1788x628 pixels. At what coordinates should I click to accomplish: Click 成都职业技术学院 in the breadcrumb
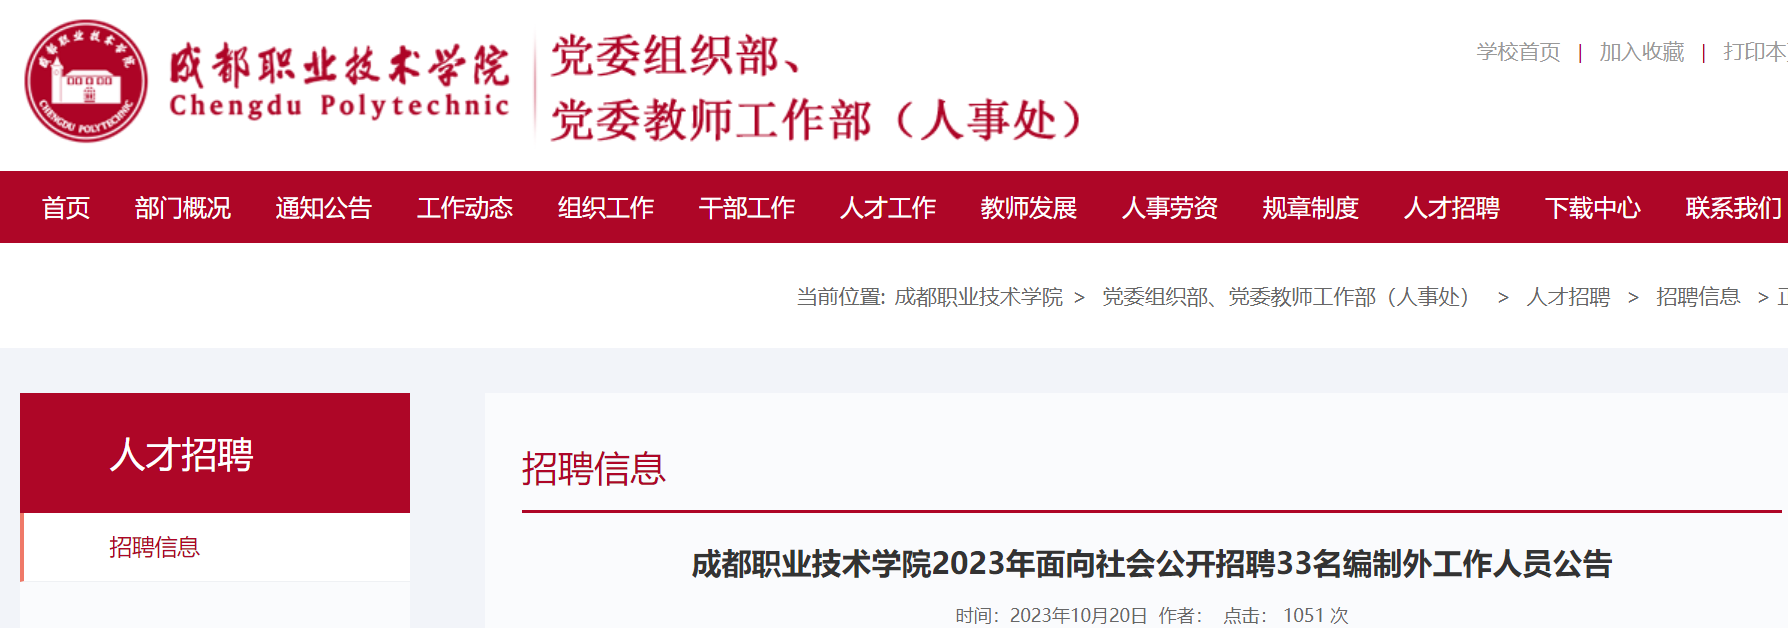(978, 297)
